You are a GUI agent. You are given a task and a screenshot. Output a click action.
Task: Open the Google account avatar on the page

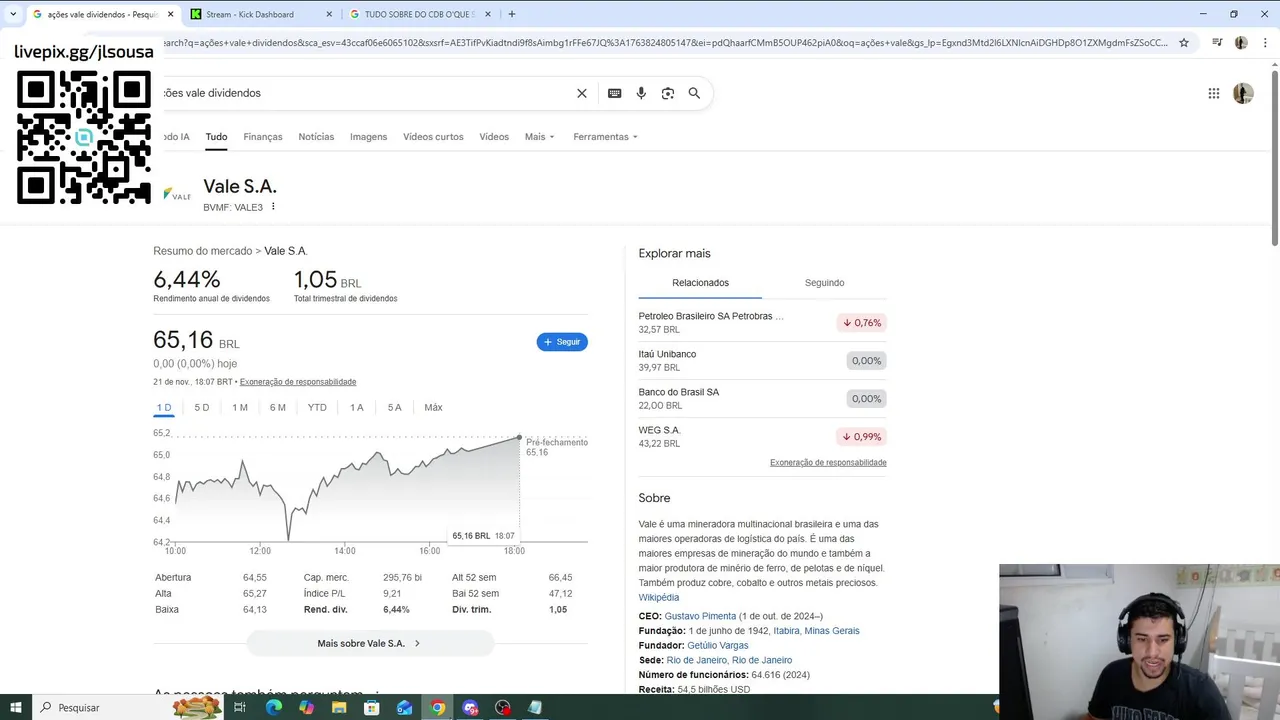[1243, 93]
